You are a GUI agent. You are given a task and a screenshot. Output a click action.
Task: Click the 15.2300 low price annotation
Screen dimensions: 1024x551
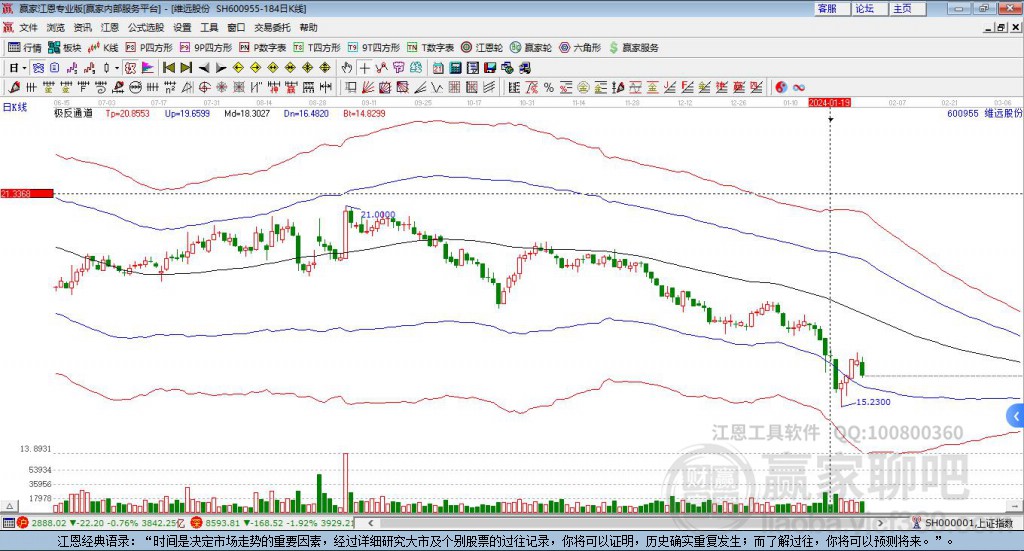coord(873,402)
